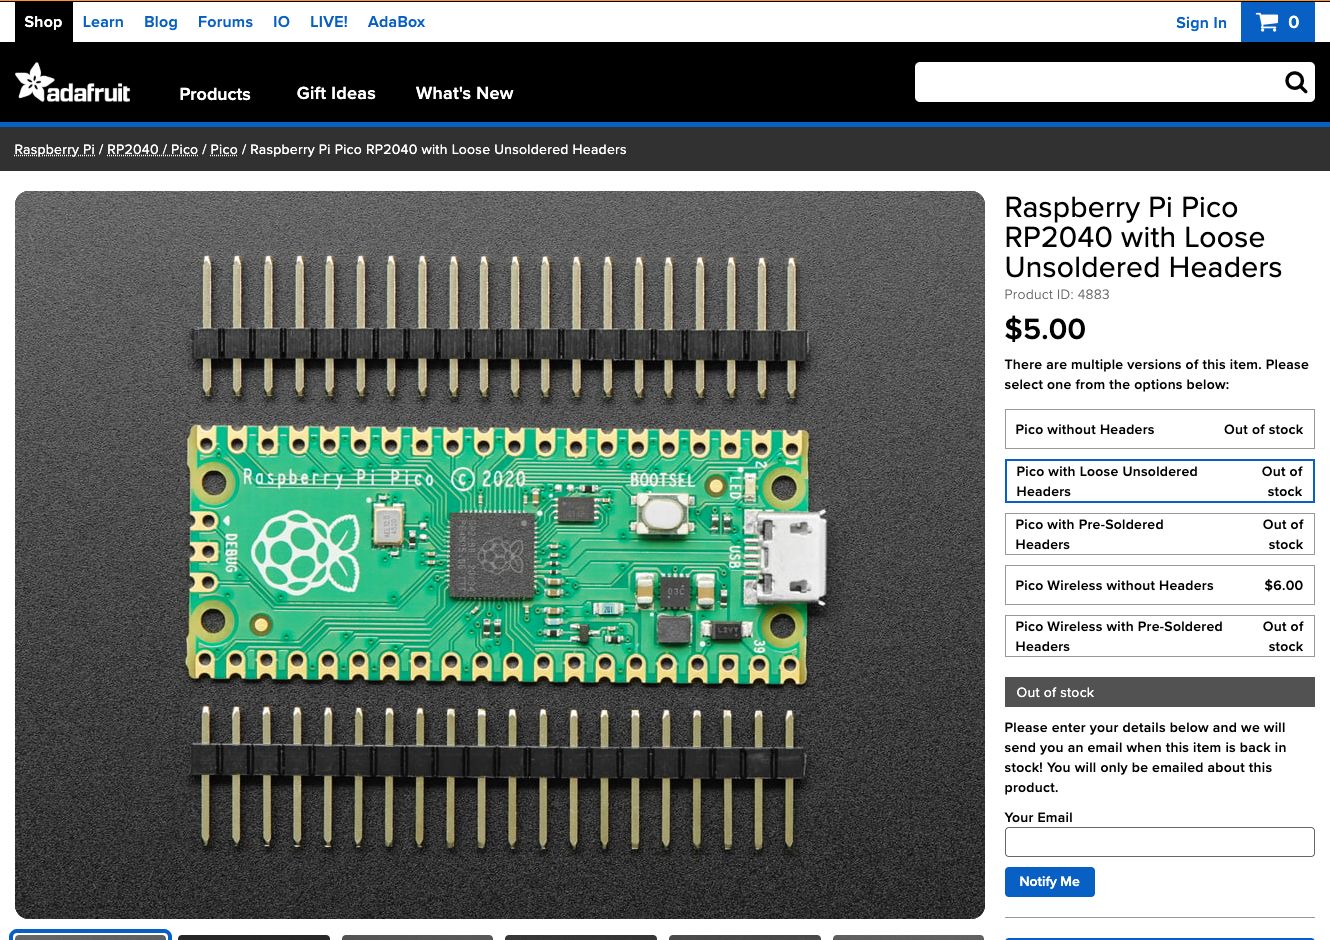The image size is (1330, 940).
Task: Click the main Pico product image
Action: 500,555
